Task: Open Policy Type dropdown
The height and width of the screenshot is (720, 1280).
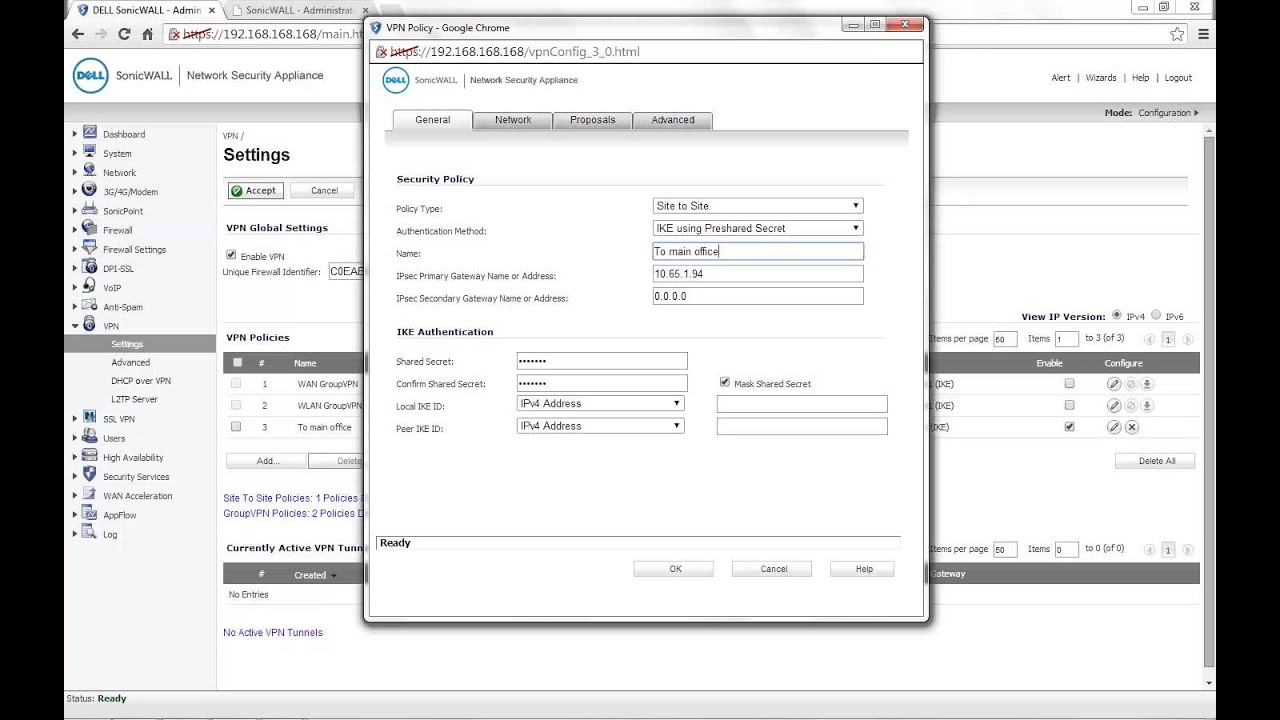Action: [x=758, y=205]
